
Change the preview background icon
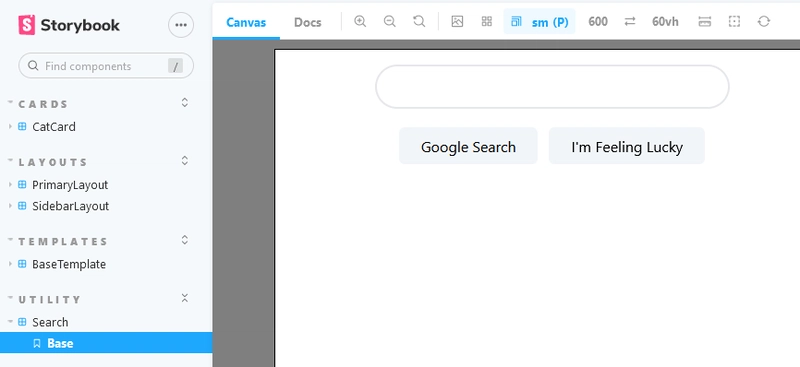point(457,21)
